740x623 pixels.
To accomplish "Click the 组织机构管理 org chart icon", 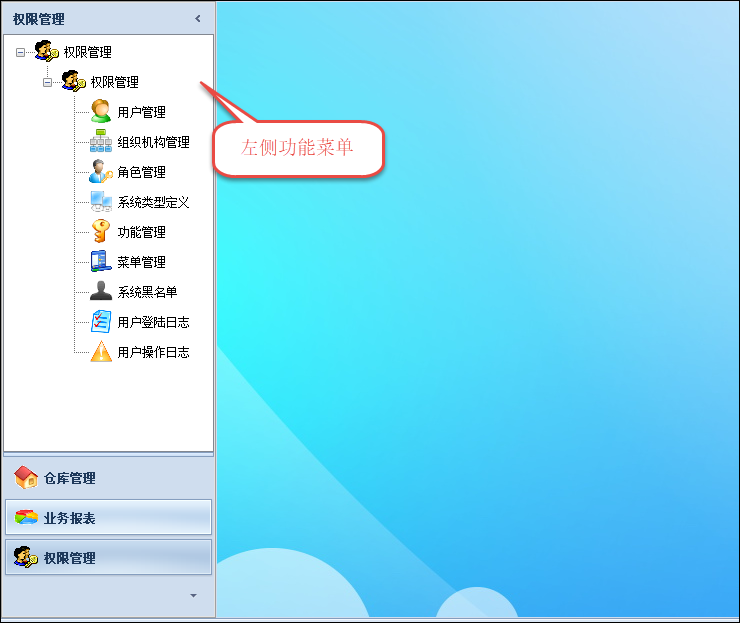I will point(101,141).
